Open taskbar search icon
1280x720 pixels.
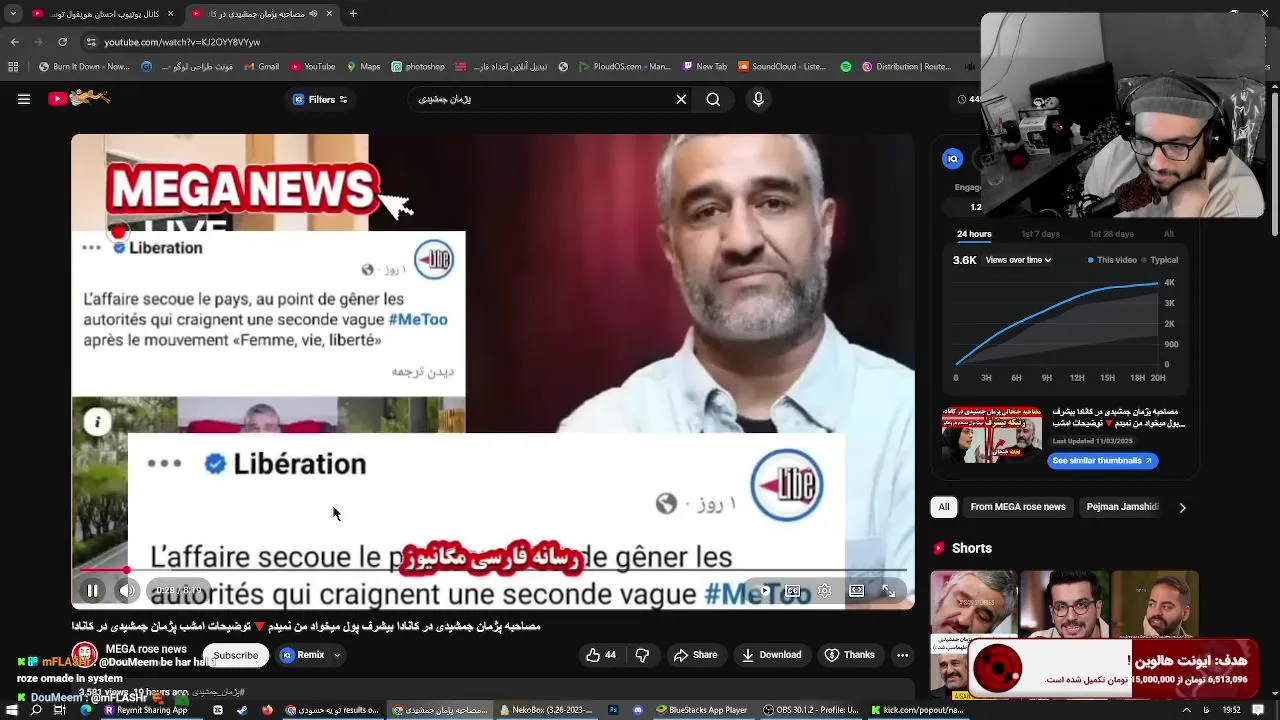pyautogui.click(x=36, y=710)
